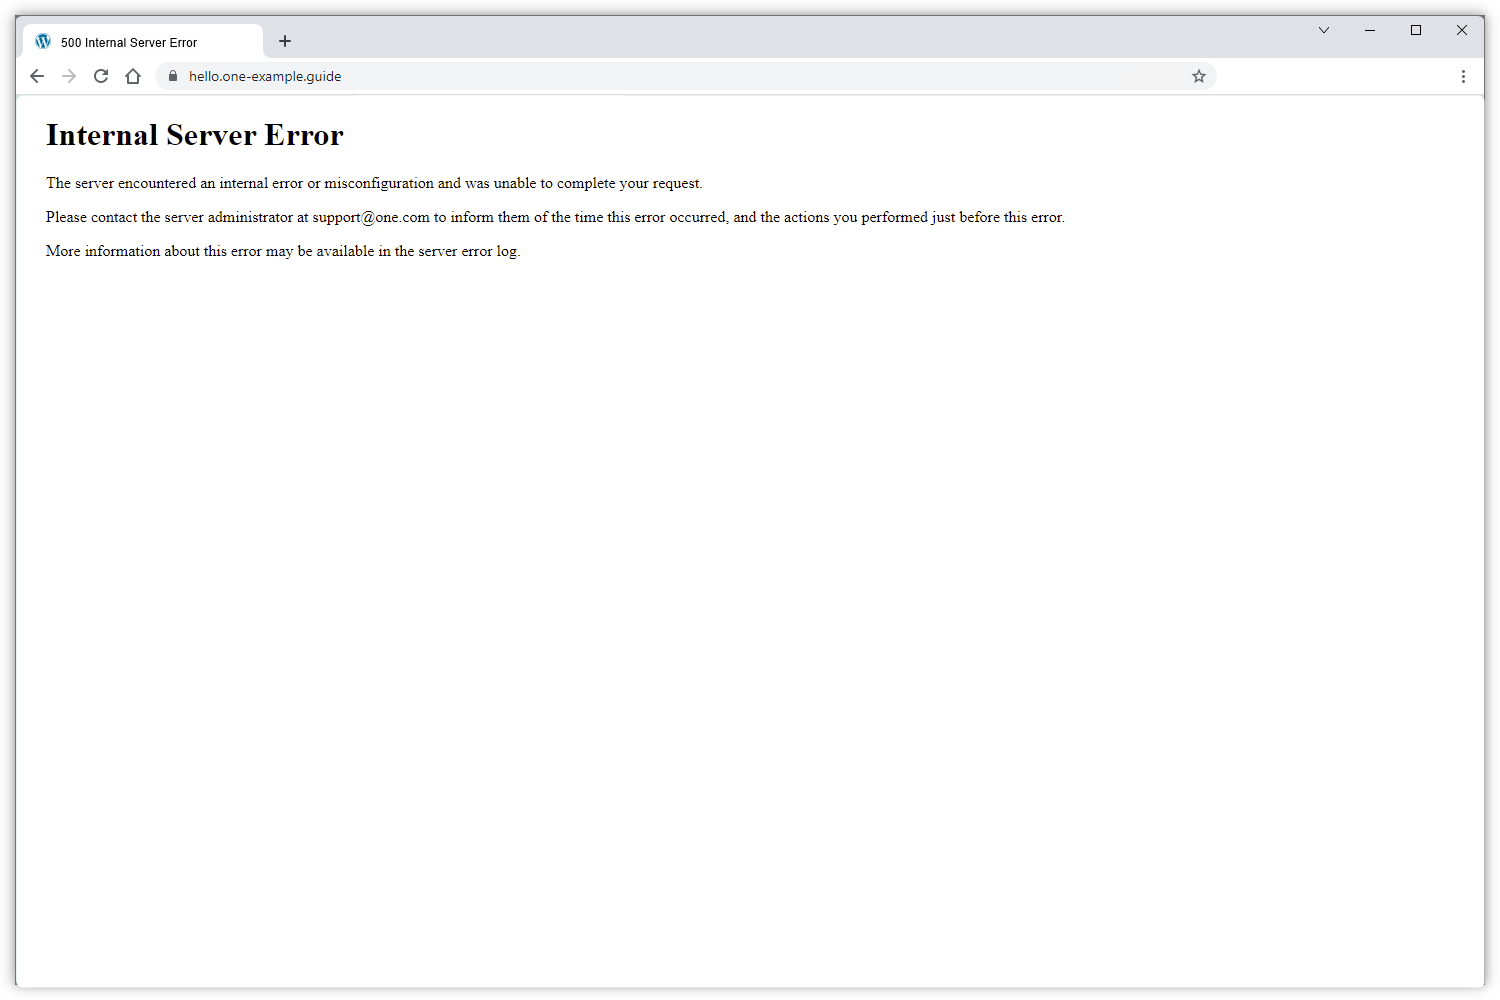1500x1000 pixels.
Task: Click the support@one.com email address
Action: [x=370, y=217]
